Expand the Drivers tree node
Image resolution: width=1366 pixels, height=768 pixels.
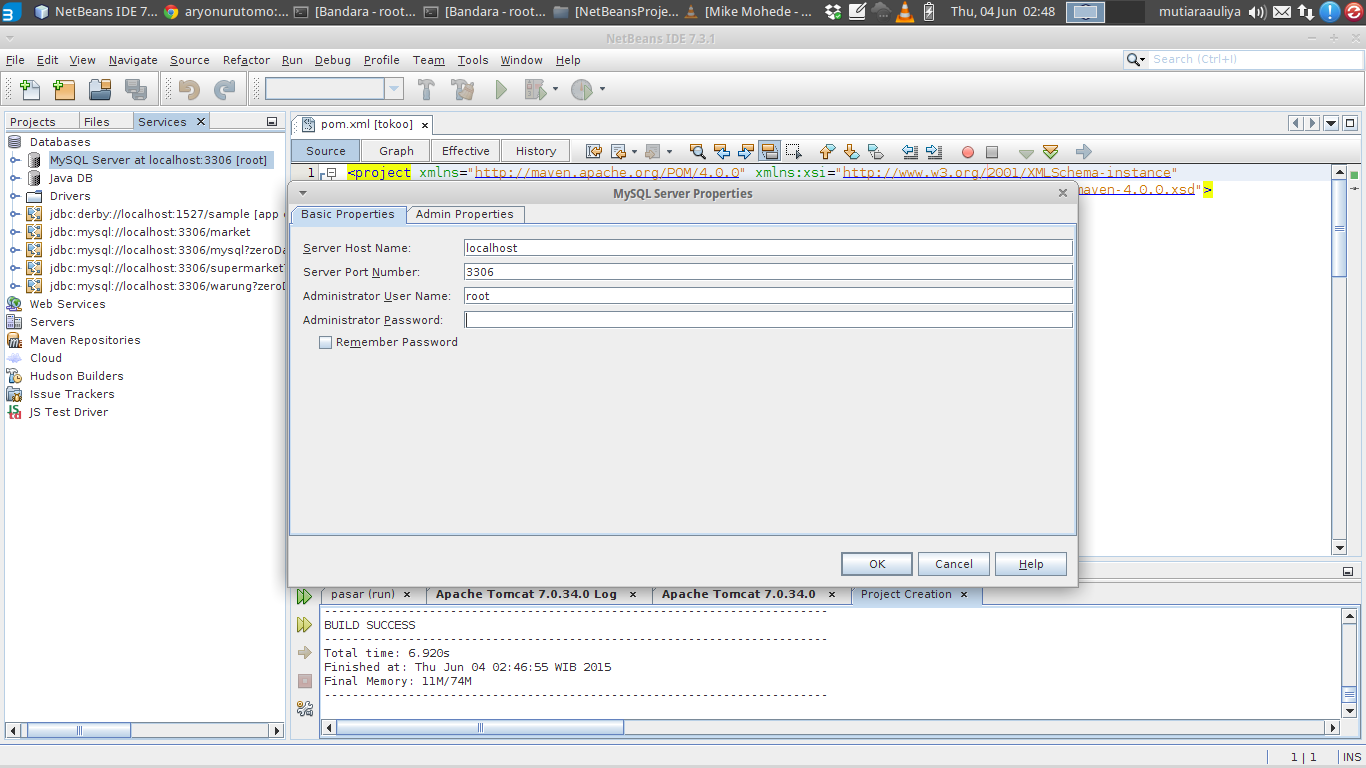[15, 196]
